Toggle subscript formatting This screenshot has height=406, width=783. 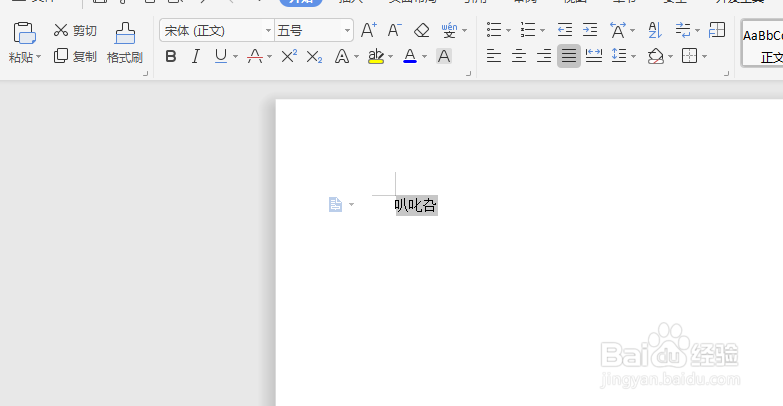(x=314, y=57)
